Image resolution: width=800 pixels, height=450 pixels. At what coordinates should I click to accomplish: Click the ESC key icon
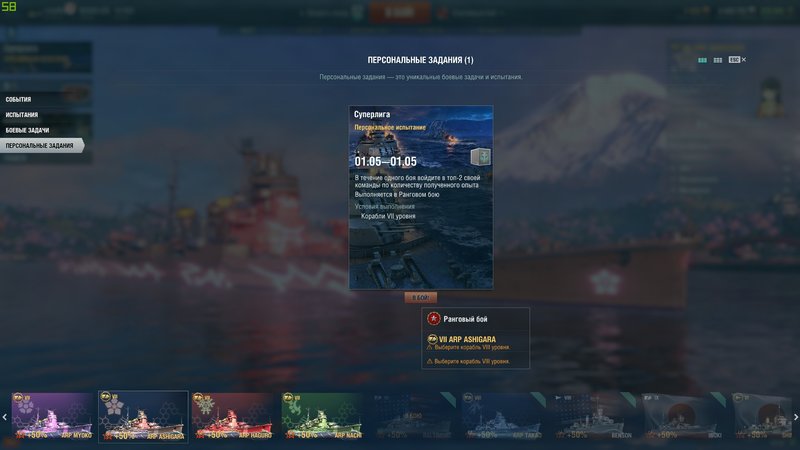pyautogui.click(x=734, y=60)
